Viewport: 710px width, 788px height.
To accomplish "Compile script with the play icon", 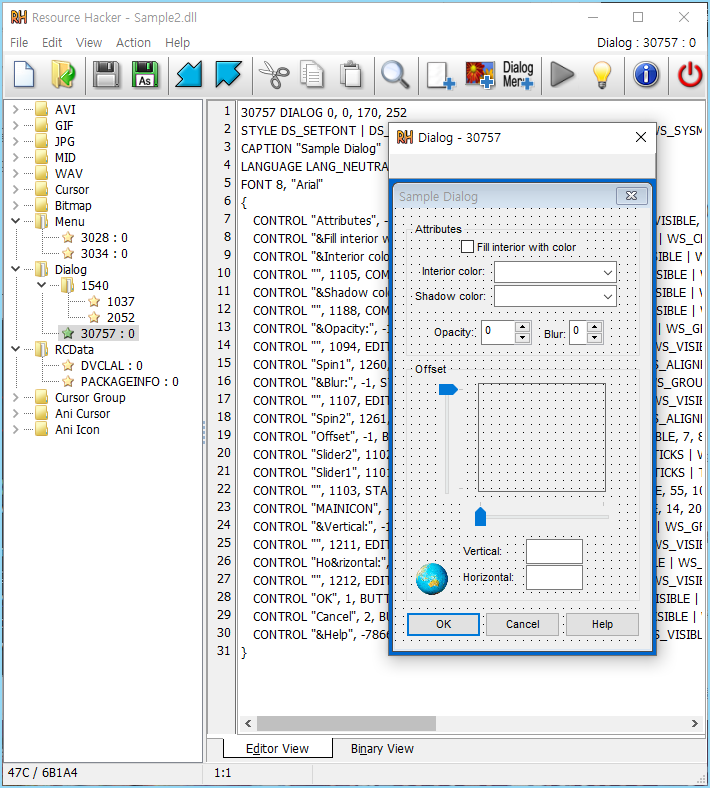I will (562, 74).
